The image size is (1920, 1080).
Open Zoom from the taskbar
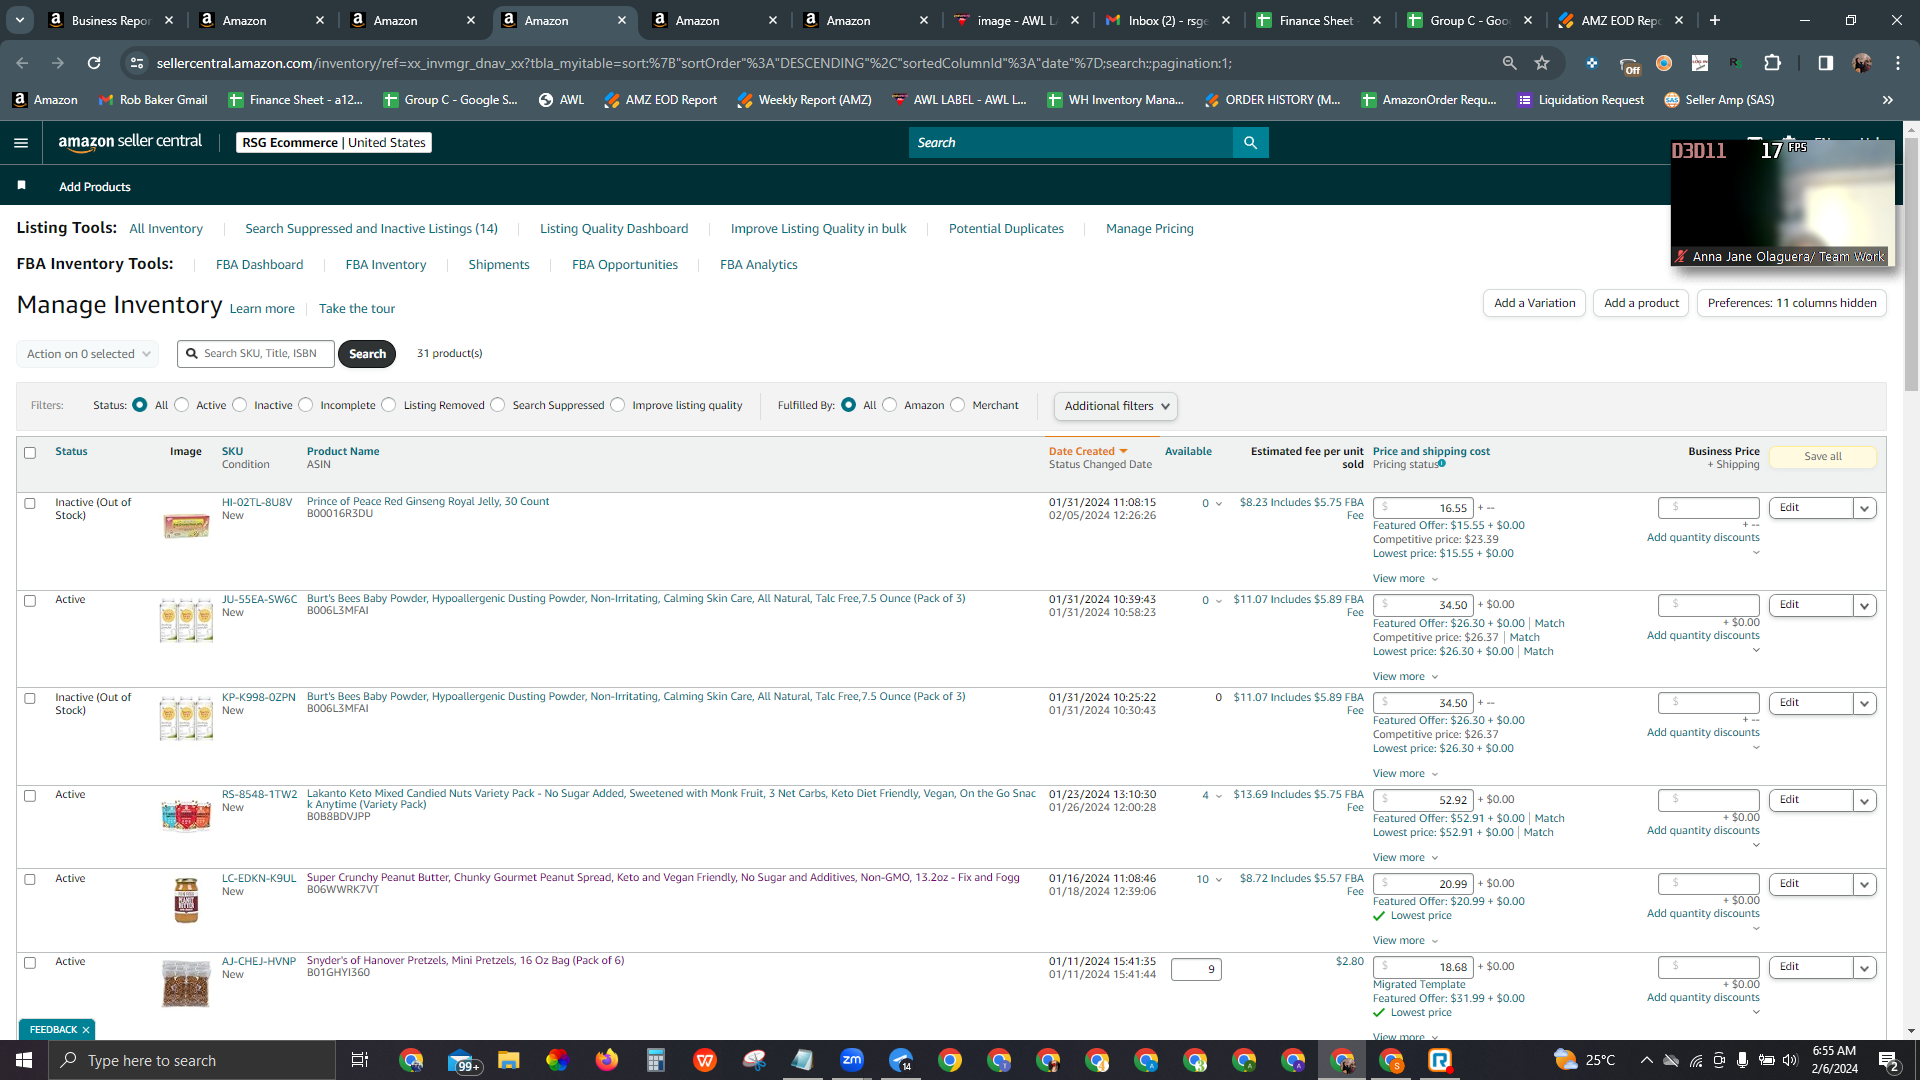click(x=852, y=1060)
